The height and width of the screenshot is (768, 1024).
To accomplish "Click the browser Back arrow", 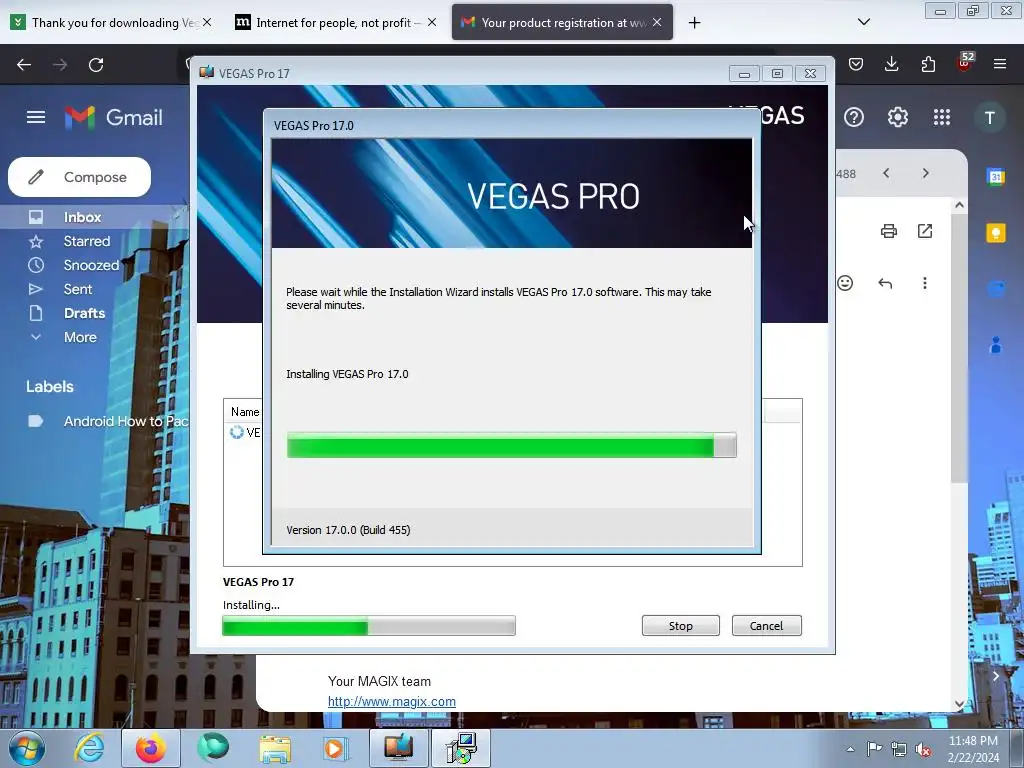I will (24, 64).
